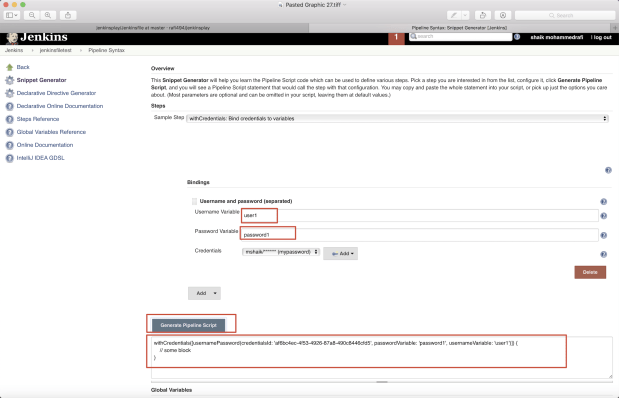Open the Snippet Generator gear icon
The width and height of the screenshot is (619, 398).
pos(9,80)
